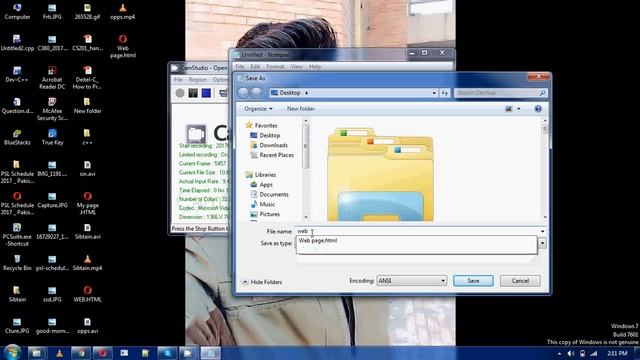Select McAfee Security Scan desktop icon
Screen dimensions: 640x360
(x=52, y=109)
